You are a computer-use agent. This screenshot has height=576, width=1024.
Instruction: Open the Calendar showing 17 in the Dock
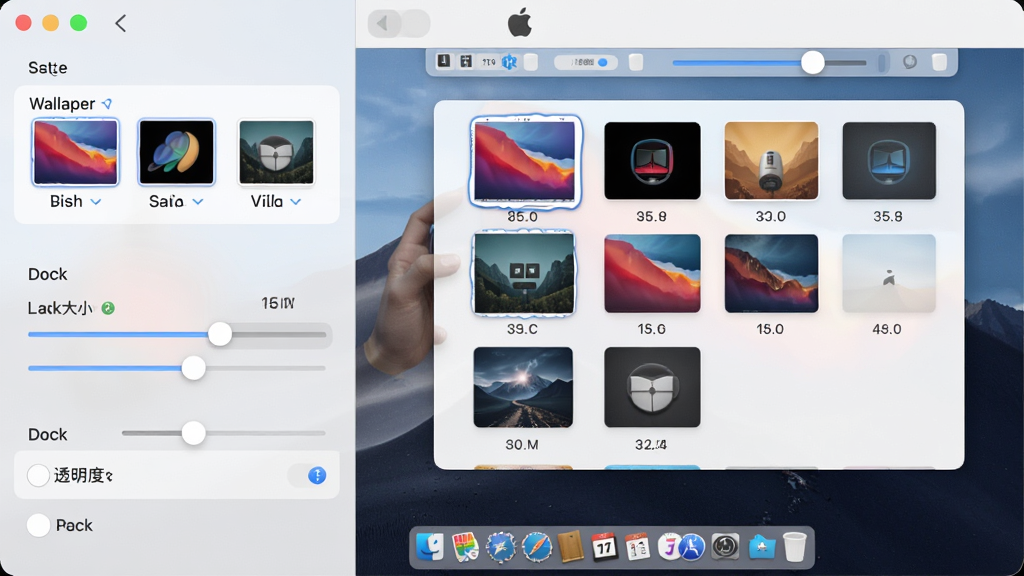coord(604,547)
